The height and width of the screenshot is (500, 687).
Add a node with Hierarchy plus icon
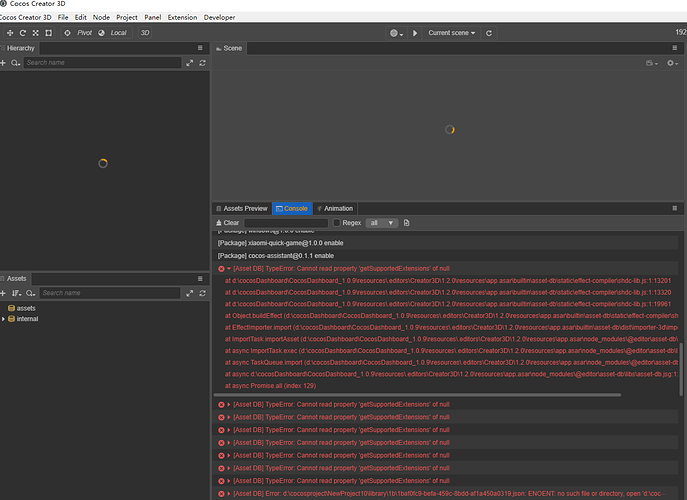[x=3, y=63]
